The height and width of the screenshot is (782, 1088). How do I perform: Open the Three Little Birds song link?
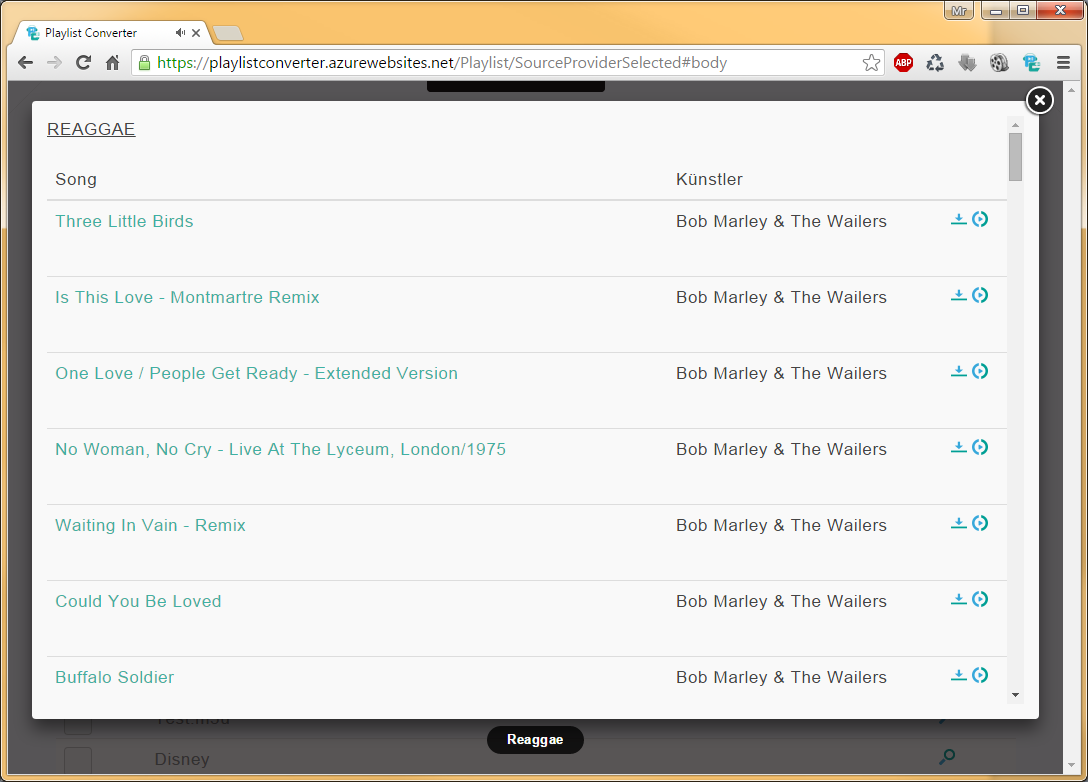point(124,221)
